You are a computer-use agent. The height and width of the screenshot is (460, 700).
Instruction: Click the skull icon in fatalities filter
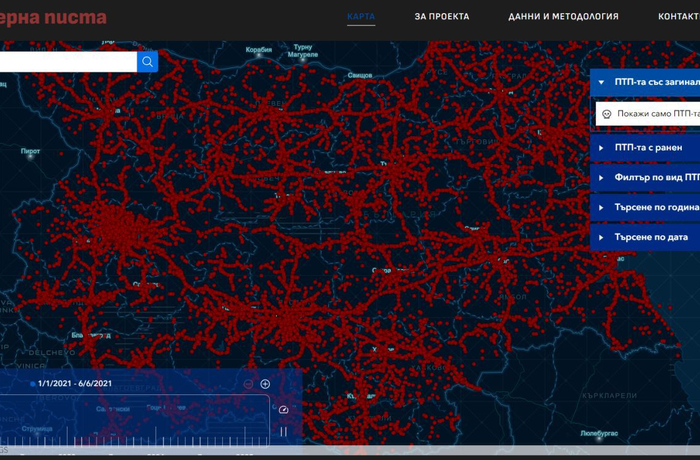(606, 114)
